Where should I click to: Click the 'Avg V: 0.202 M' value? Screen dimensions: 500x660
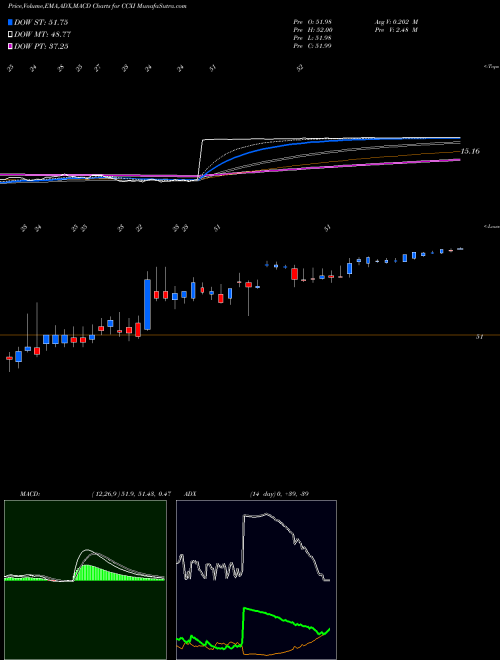point(396,22)
